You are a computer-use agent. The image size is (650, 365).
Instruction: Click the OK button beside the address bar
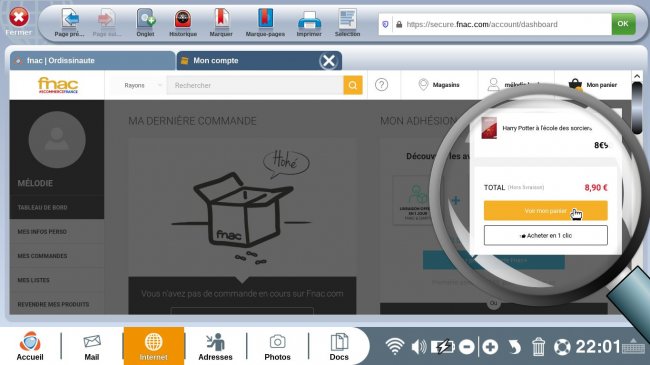click(623, 24)
